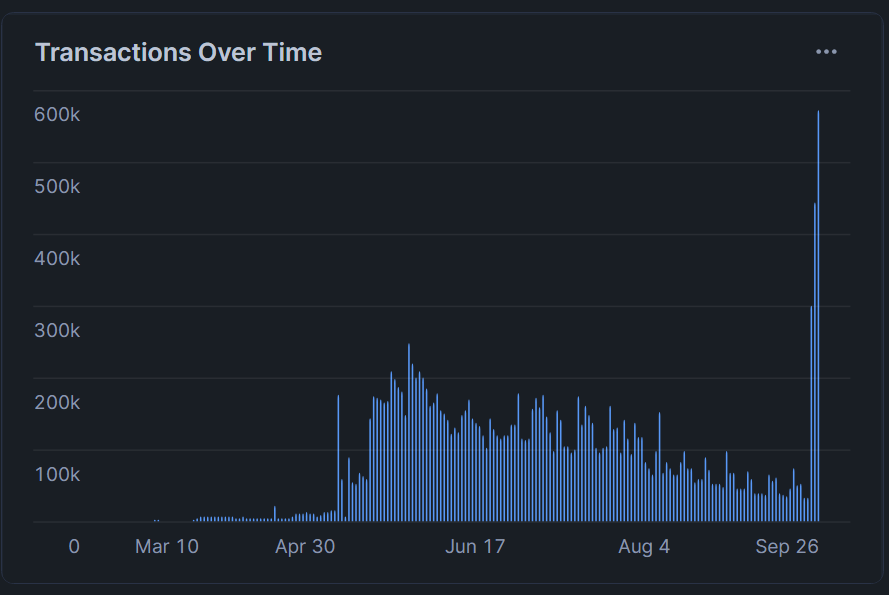Select the 200k y-axis label
Viewport: 889px width, 595px height.
[x=57, y=403]
